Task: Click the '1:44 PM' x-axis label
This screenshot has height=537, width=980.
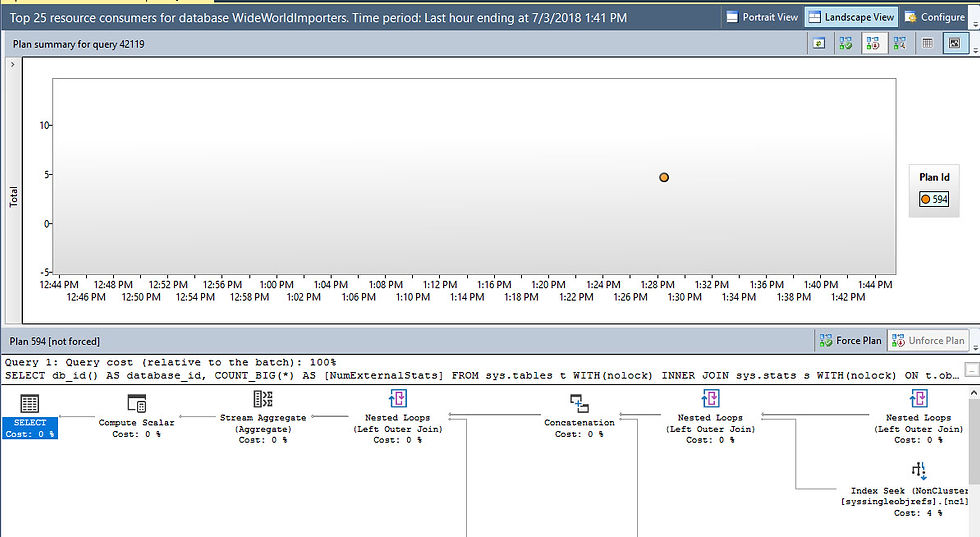Action: (875, 284)
